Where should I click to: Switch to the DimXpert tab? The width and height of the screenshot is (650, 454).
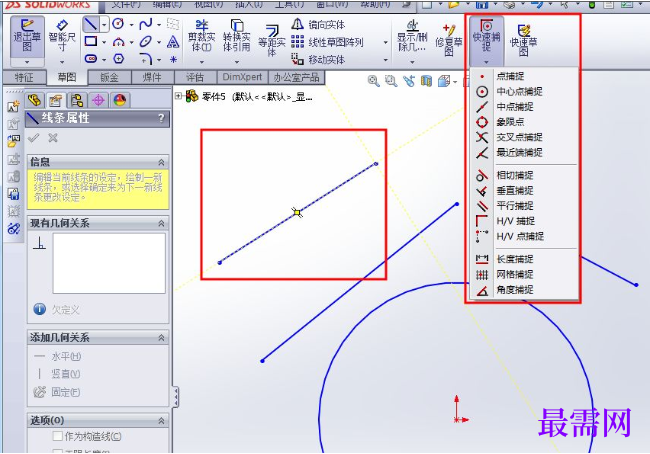coord(243,78)
